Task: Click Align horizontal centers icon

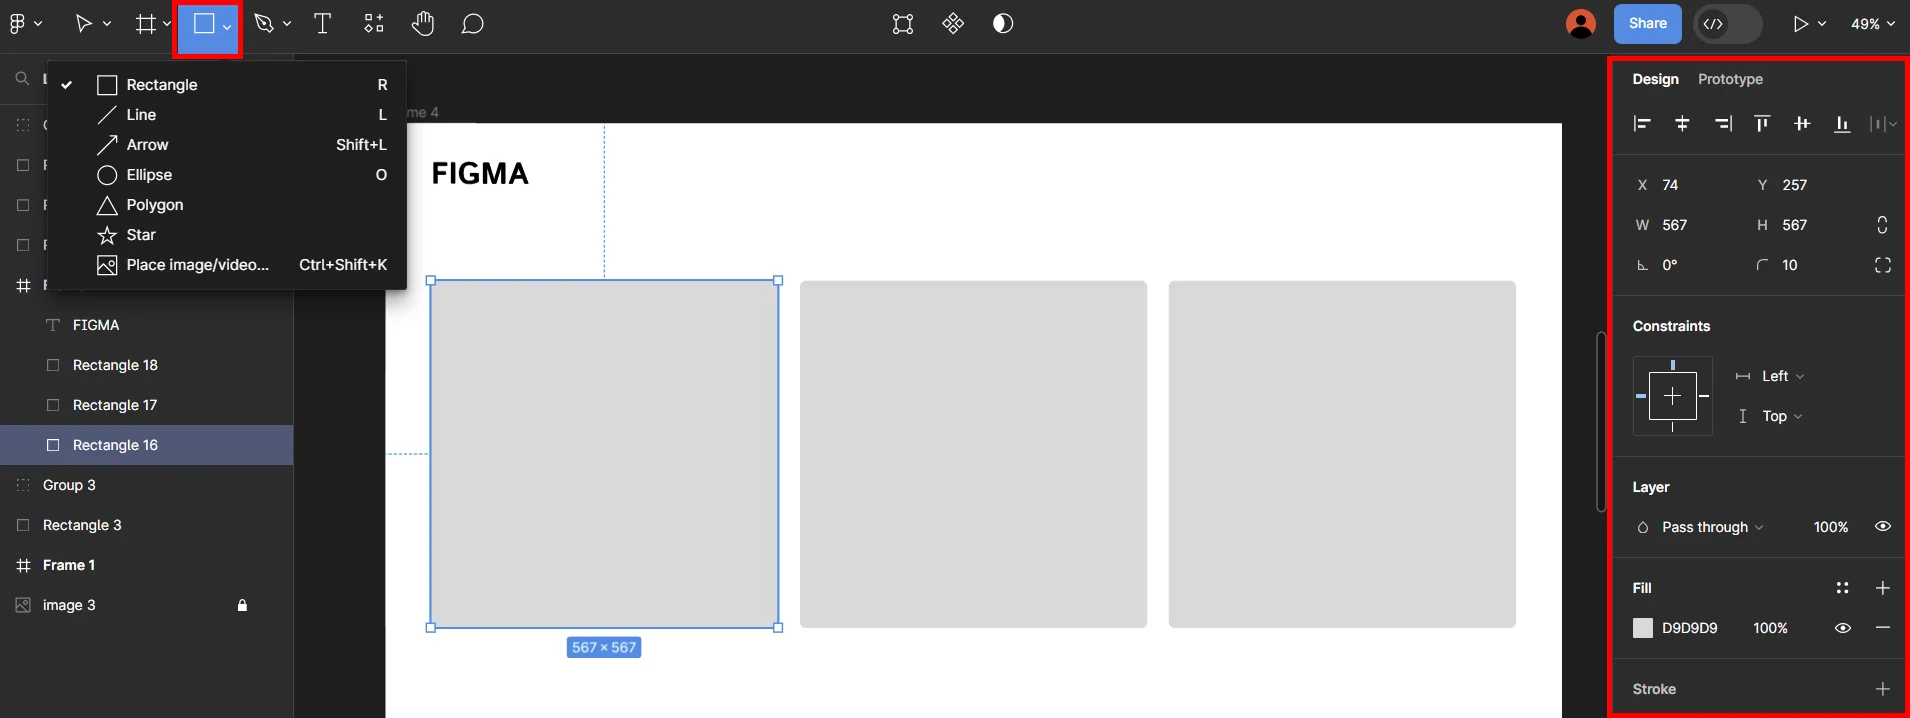Action: [1682, 124]
